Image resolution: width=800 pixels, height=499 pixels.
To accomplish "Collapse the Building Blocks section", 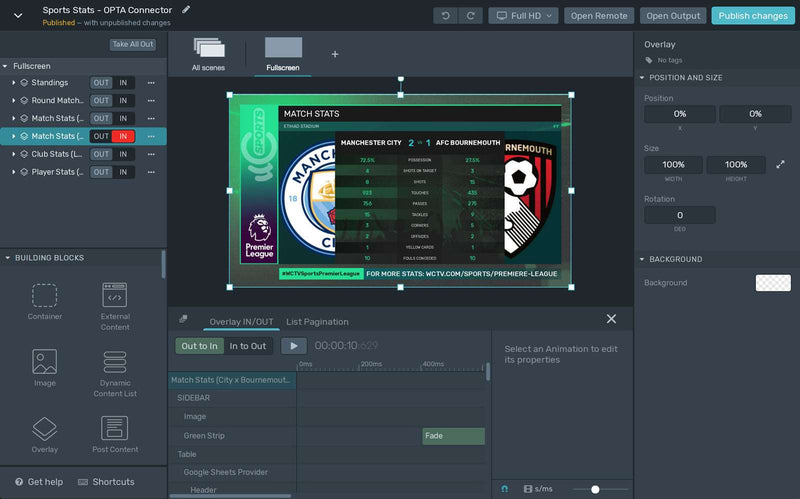I will tap(8, 258).
